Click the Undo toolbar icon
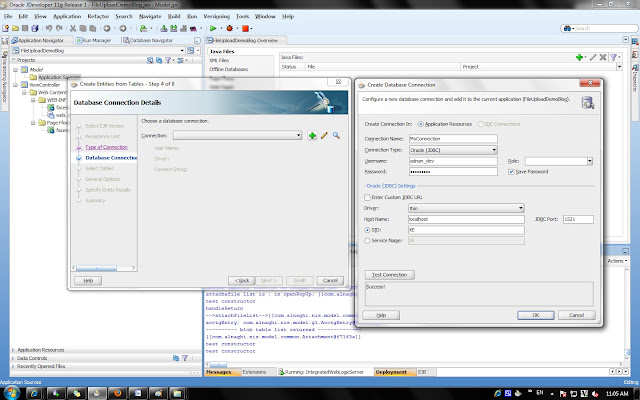Viewport: 640px width, 400px height. tap(49, 28)
